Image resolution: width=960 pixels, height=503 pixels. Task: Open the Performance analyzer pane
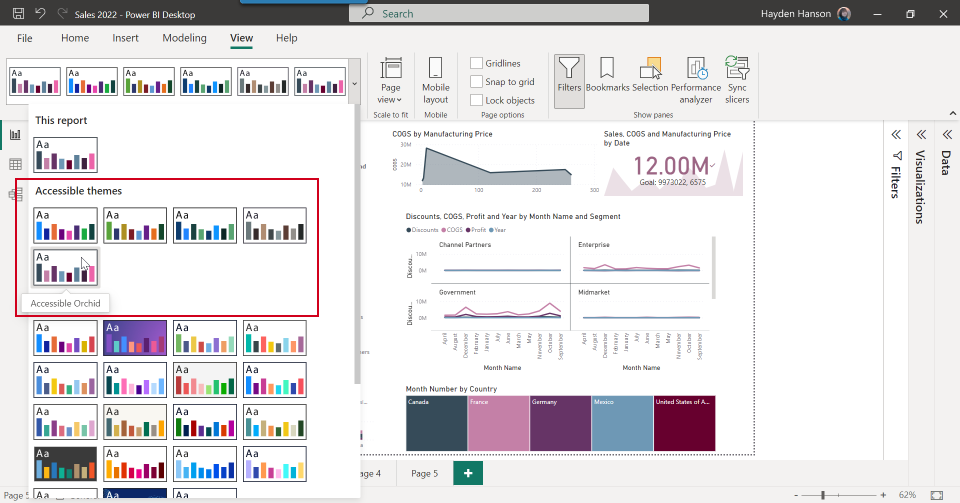[x=696, y=81]
